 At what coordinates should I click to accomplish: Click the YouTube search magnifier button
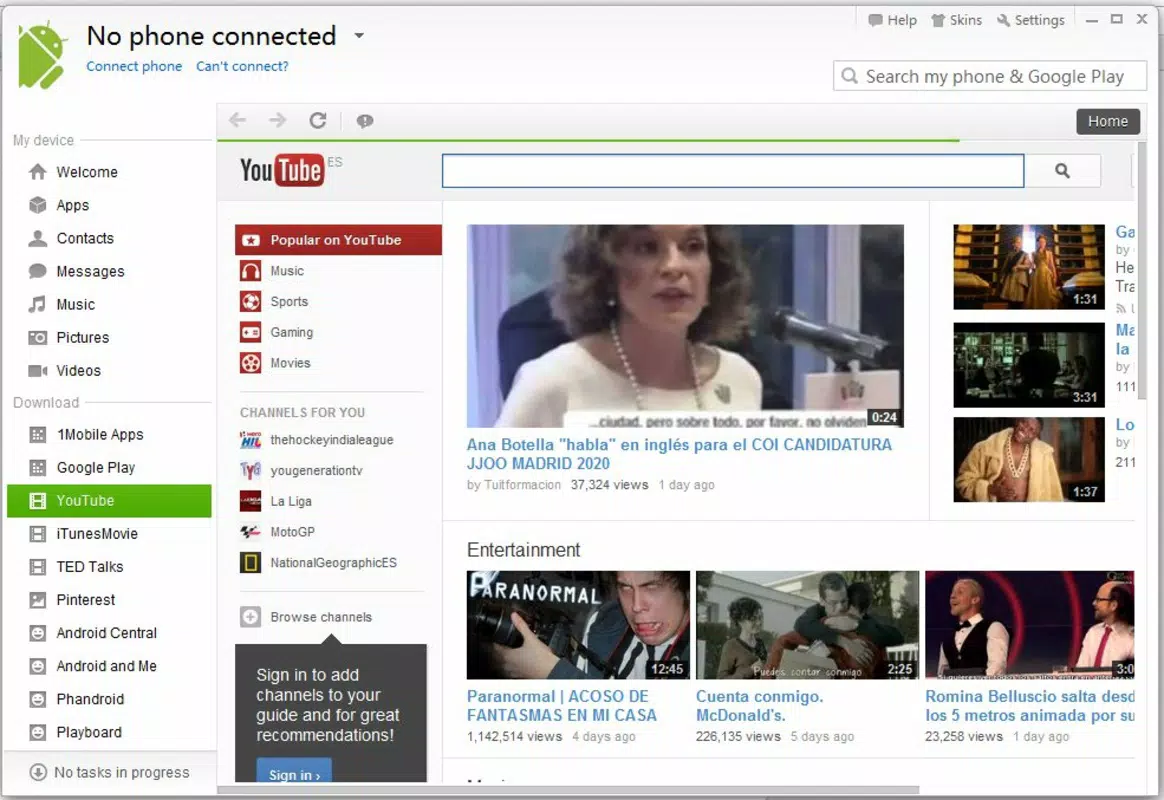1062,171
